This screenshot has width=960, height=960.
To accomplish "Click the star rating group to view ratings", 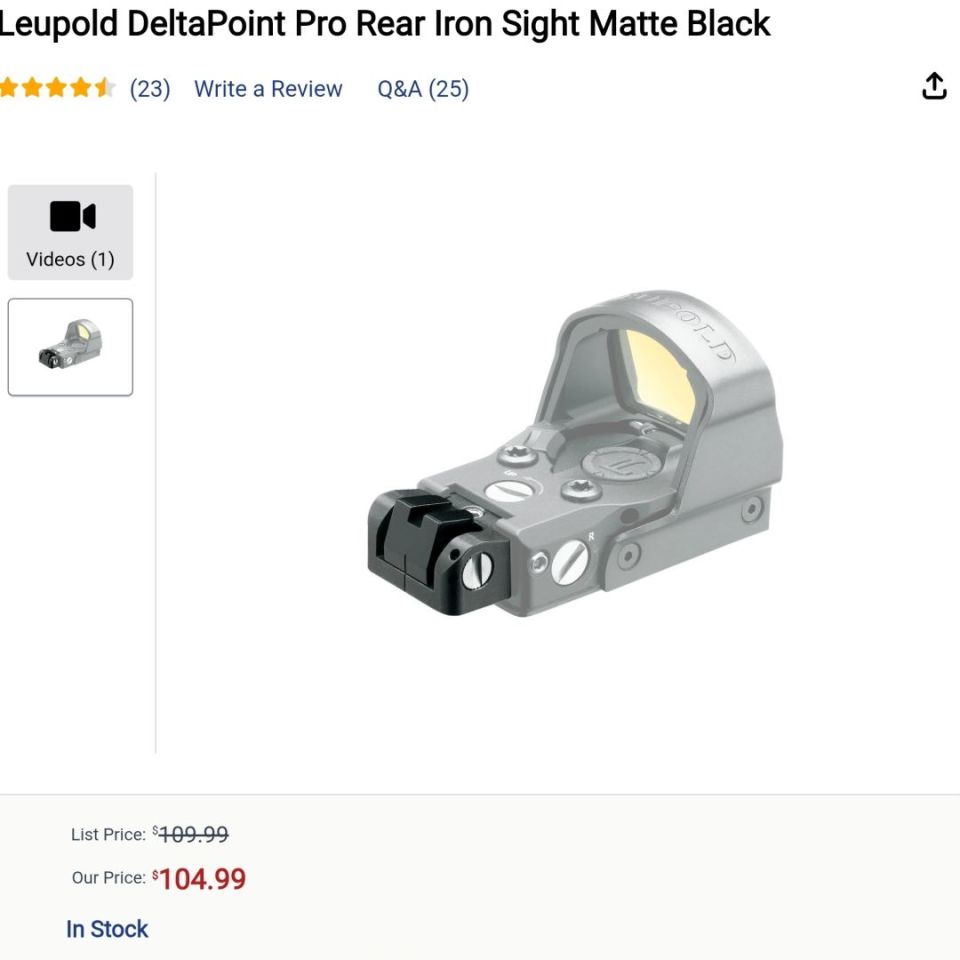I will (x=58, y=88).
